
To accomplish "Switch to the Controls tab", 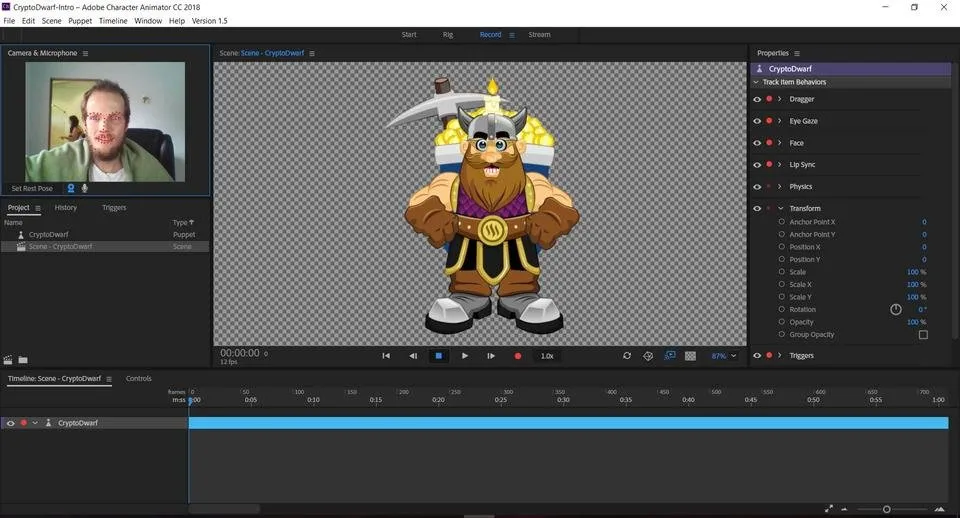I will 138,378.
